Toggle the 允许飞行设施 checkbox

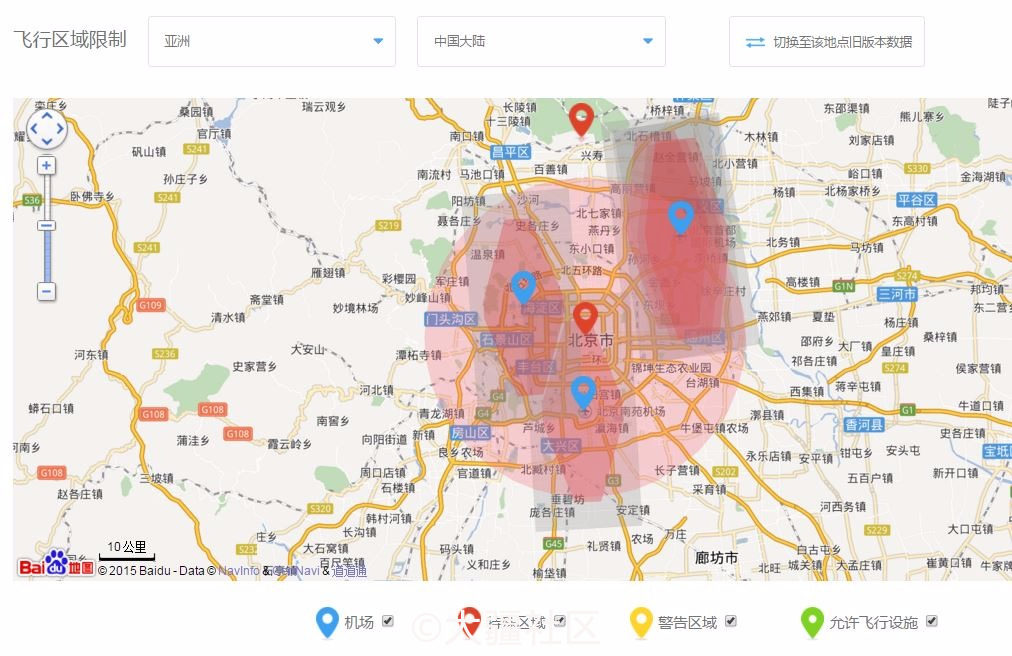click(x=931, y=620)
